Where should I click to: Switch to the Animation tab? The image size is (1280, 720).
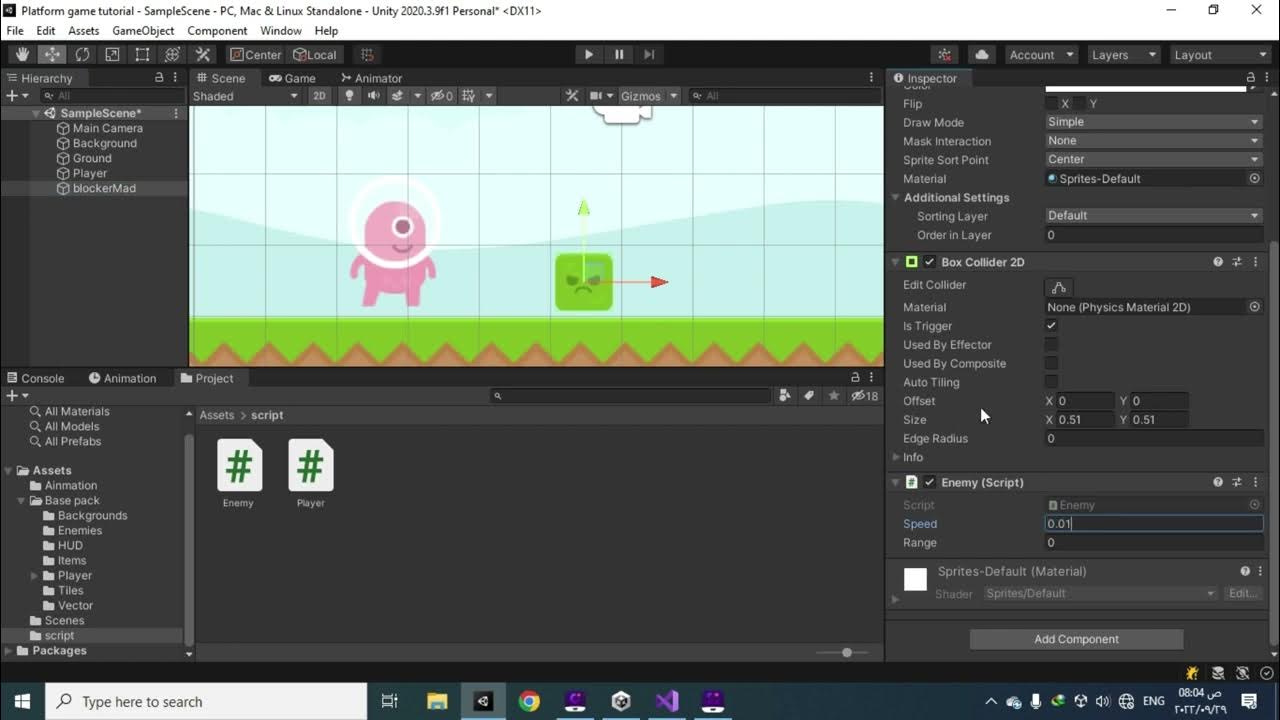click(x=123, y=378)
